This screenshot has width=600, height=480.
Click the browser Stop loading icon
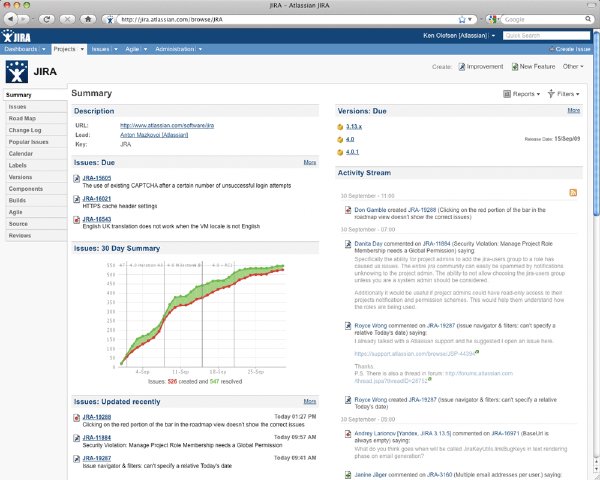[x=67, y=19]
